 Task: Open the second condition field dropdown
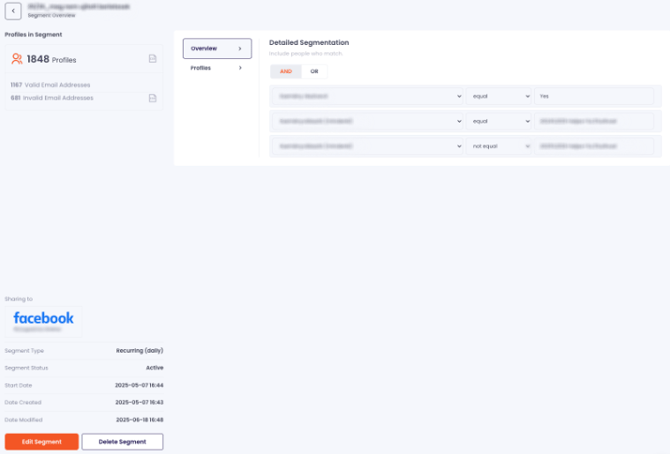click(x=366, y=121)
